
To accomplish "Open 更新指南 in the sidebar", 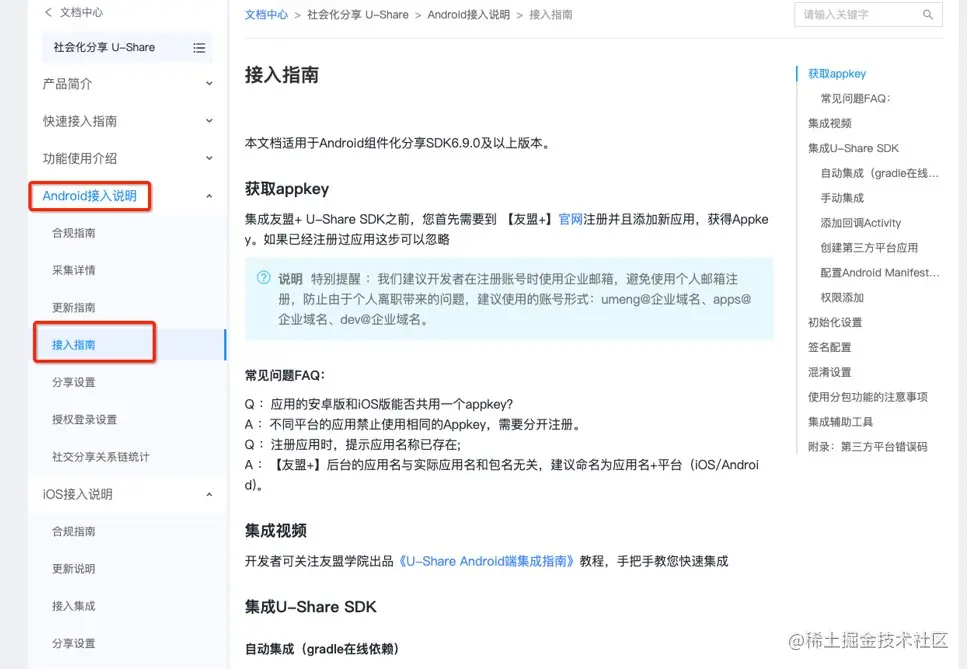I will [x=73, y=308].
